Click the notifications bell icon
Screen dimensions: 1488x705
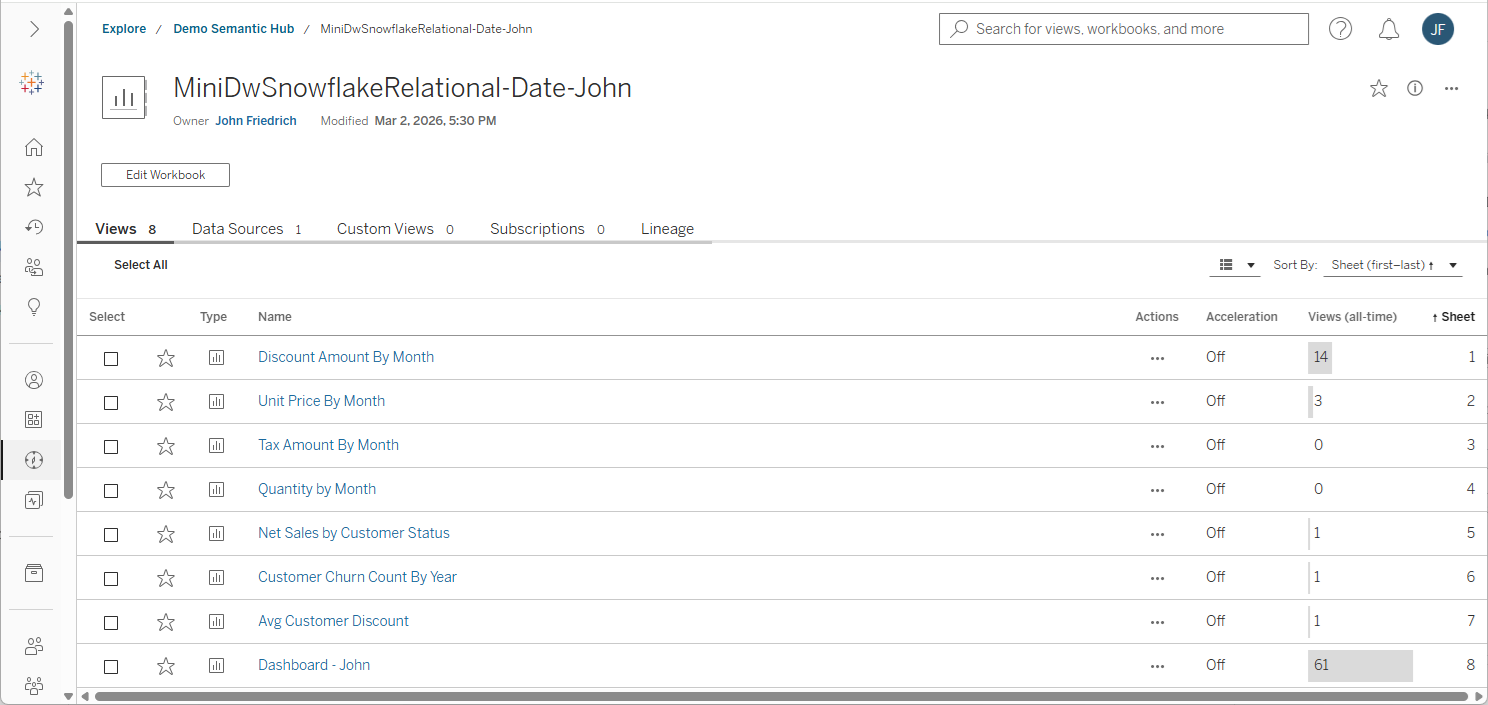[x=1388, y=30]
